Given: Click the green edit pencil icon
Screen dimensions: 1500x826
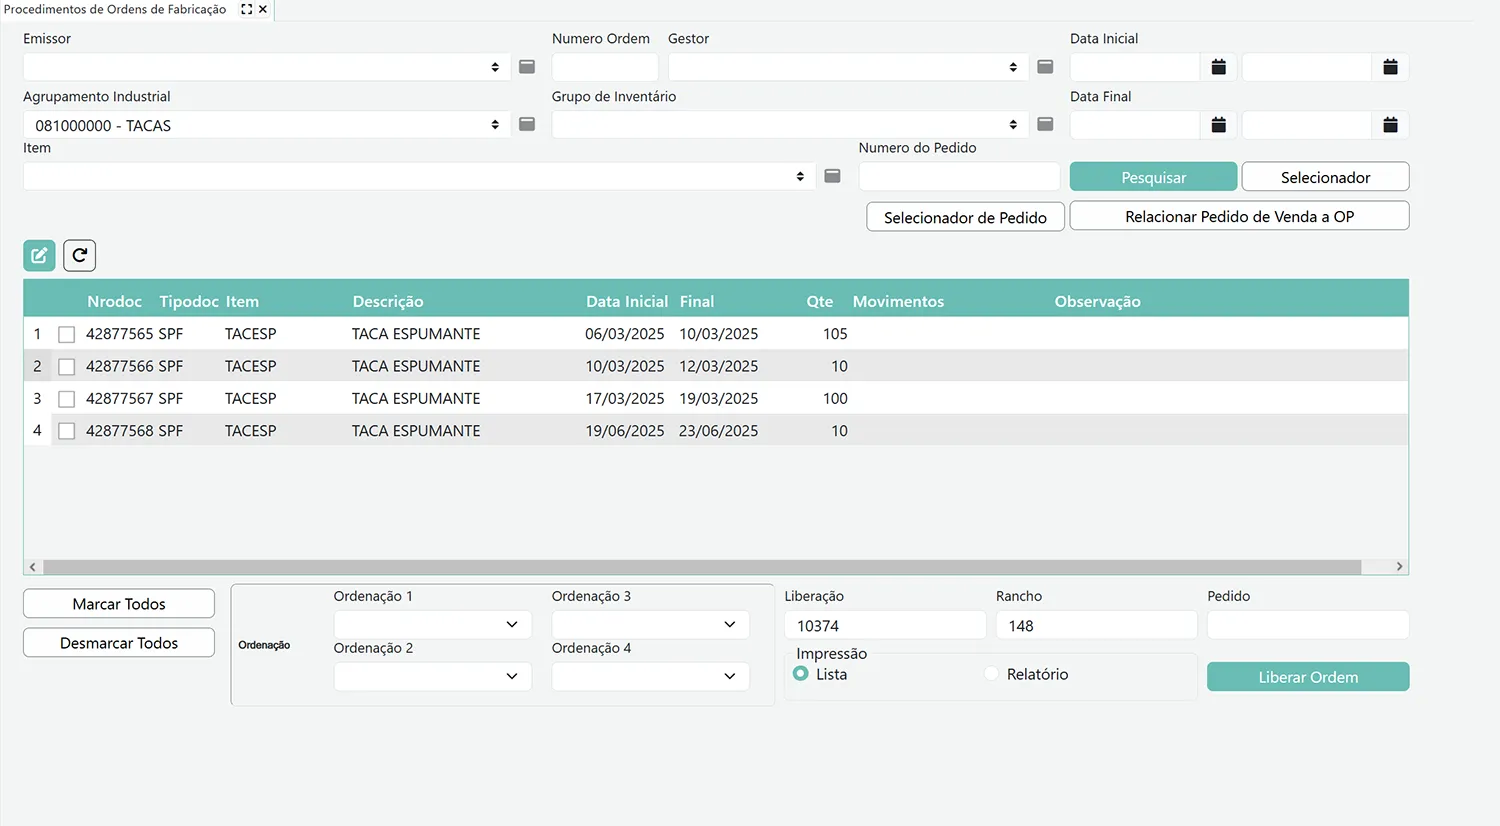Looking at the screenshot, I should 39,255.
